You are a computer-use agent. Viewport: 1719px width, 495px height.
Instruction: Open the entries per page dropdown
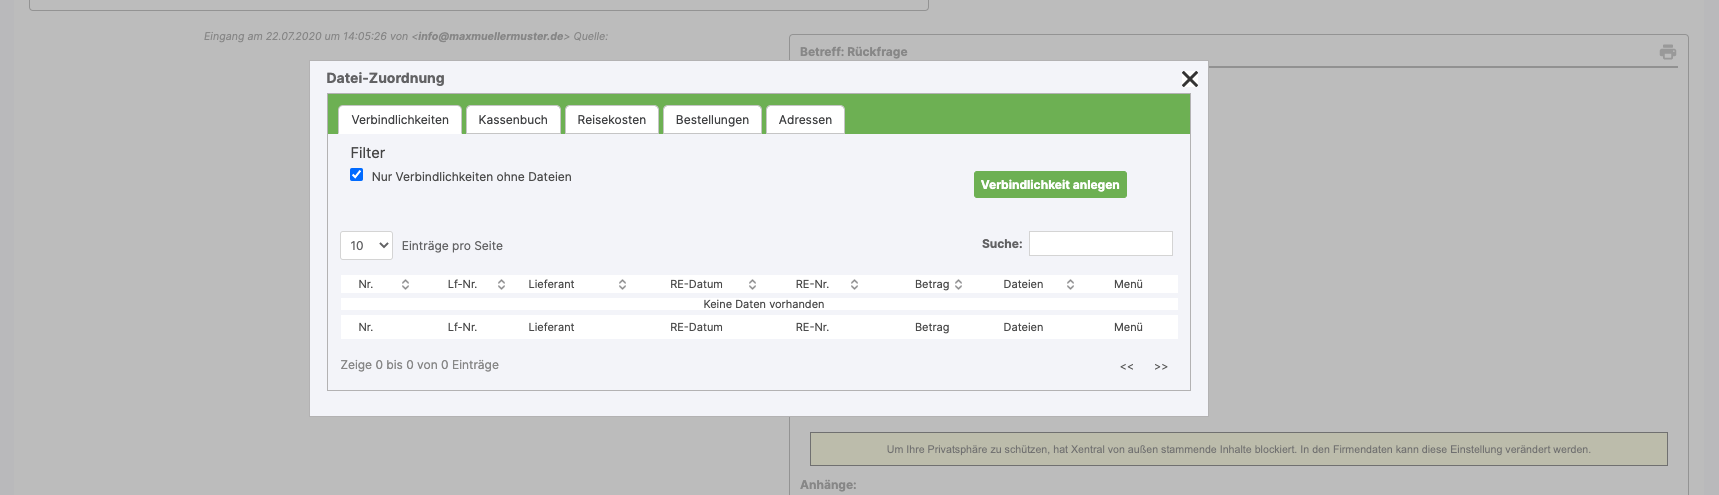pos(366,246)
